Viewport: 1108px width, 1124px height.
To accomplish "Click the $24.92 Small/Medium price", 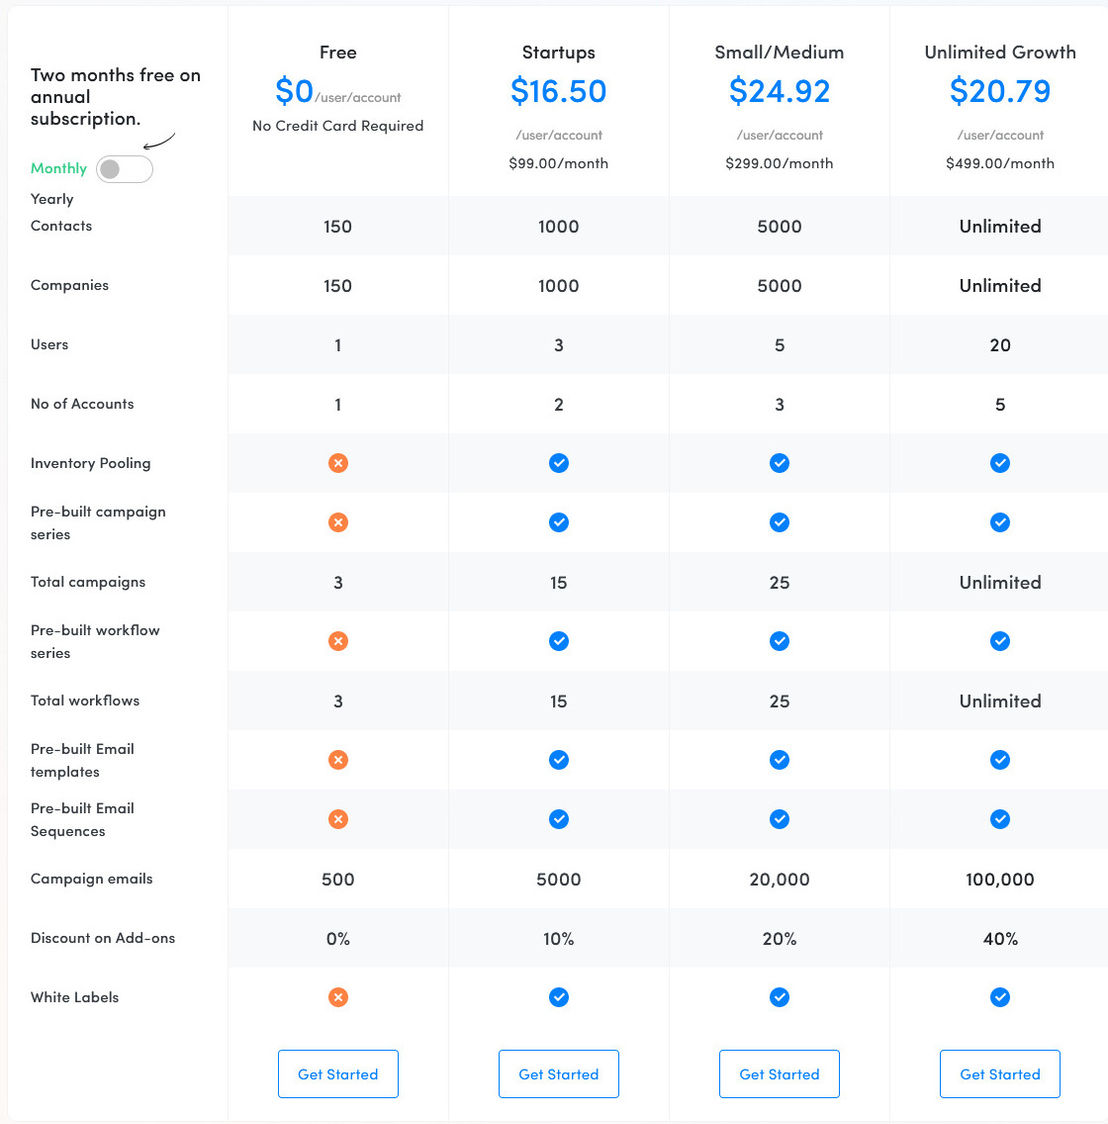I will (x=780, y=91).
